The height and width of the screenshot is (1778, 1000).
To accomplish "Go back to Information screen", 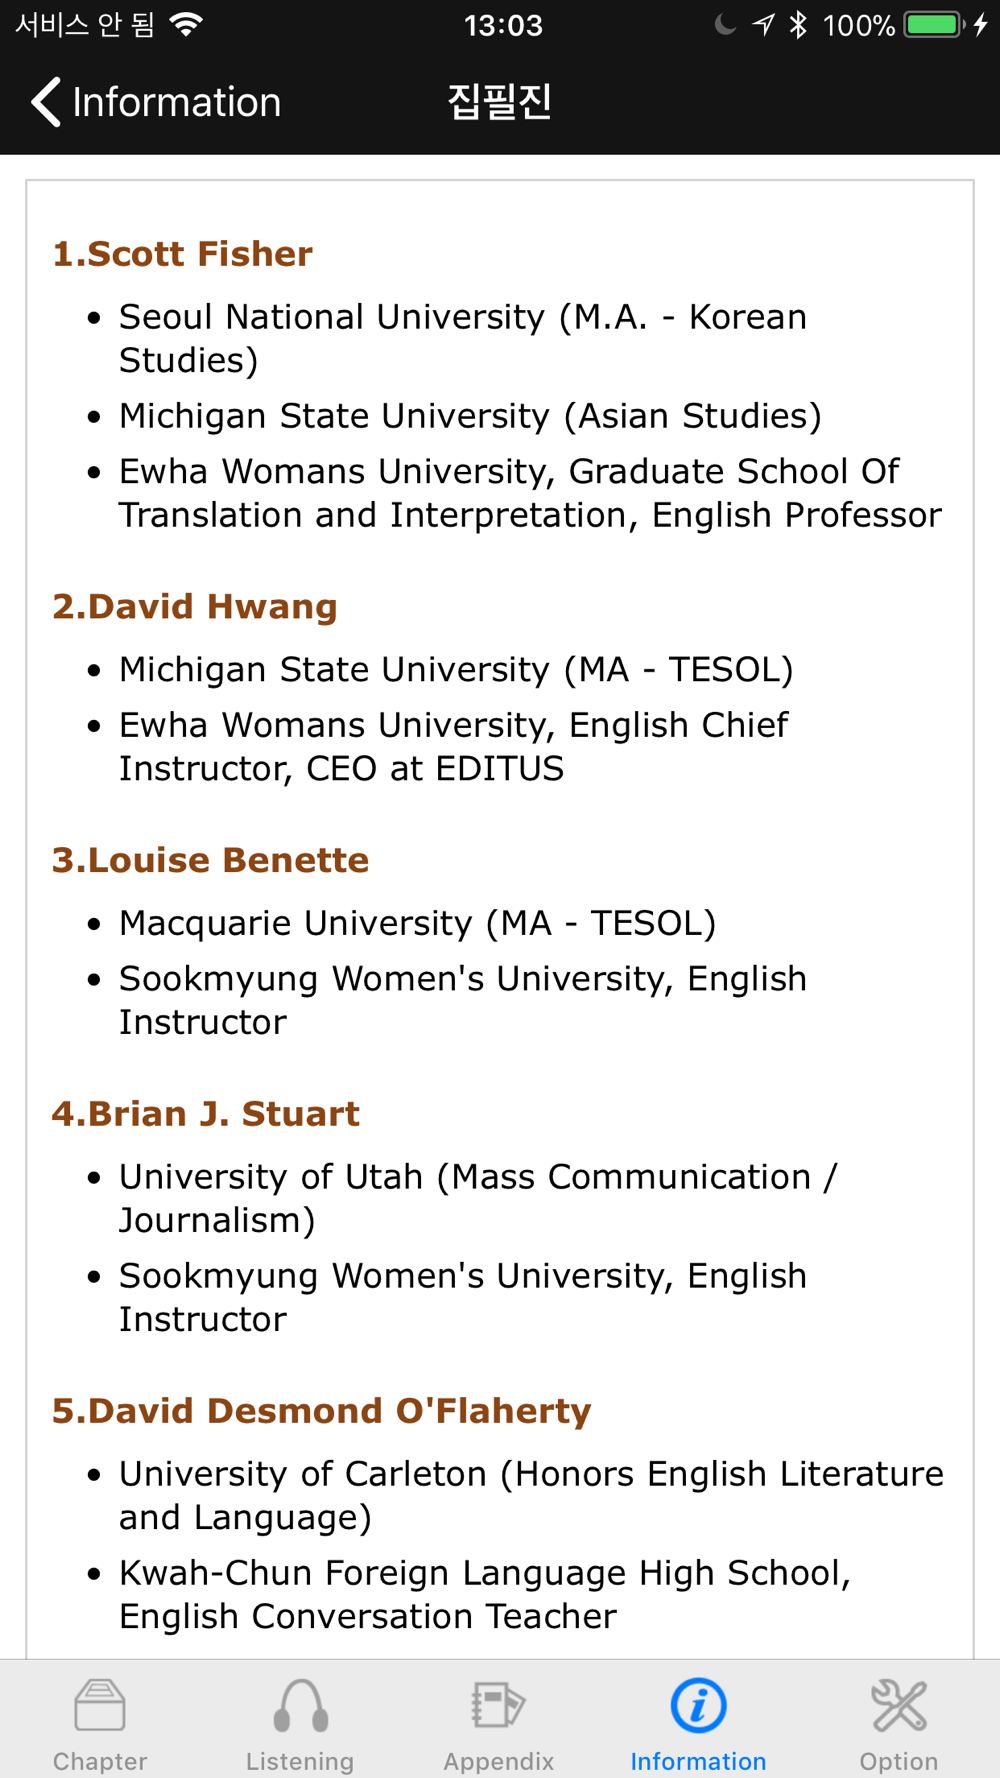I will pyautogui.click(x=156, y=102).
